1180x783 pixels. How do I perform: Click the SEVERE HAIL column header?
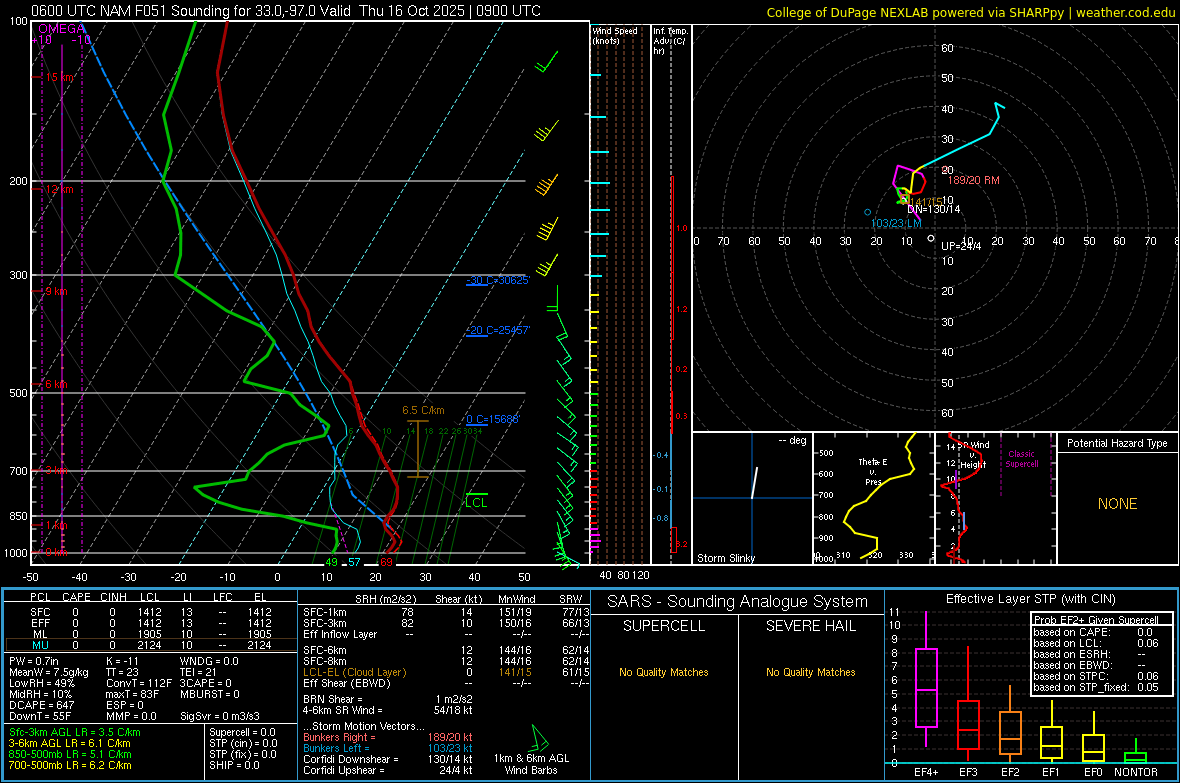tap(810, 626)
